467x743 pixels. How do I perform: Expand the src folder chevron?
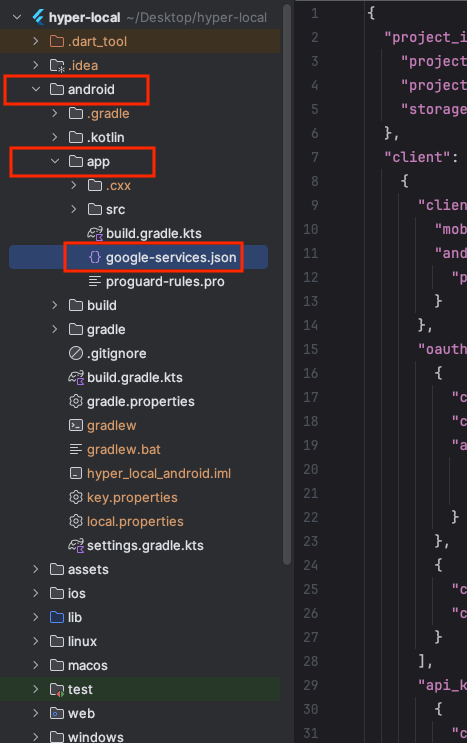click(x=74, y=209)
